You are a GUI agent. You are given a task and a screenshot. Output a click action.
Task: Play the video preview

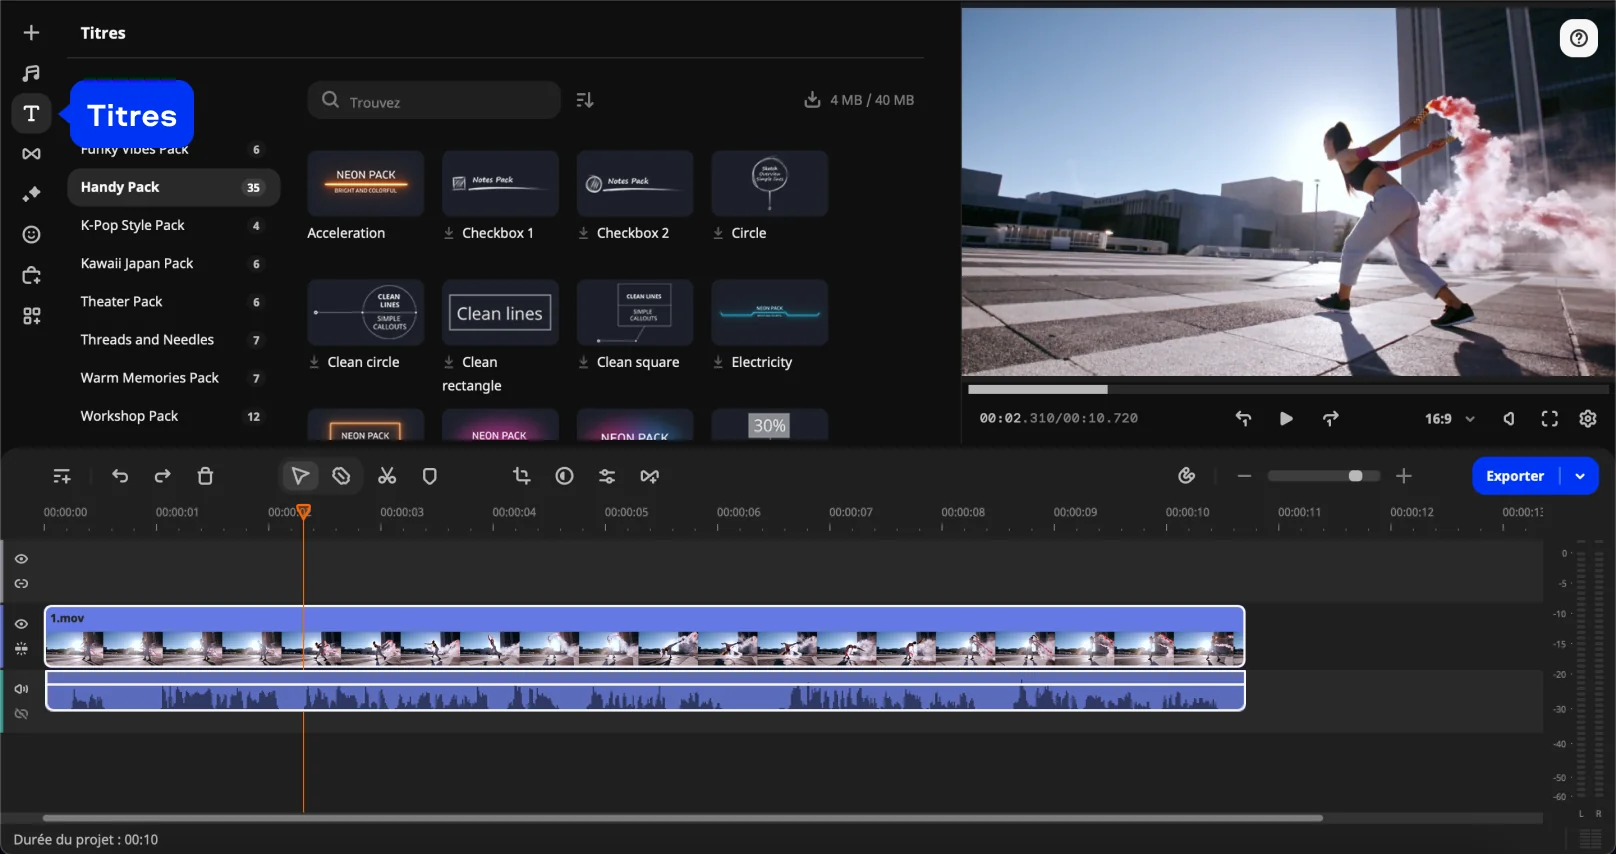[x=1286, y=419]
